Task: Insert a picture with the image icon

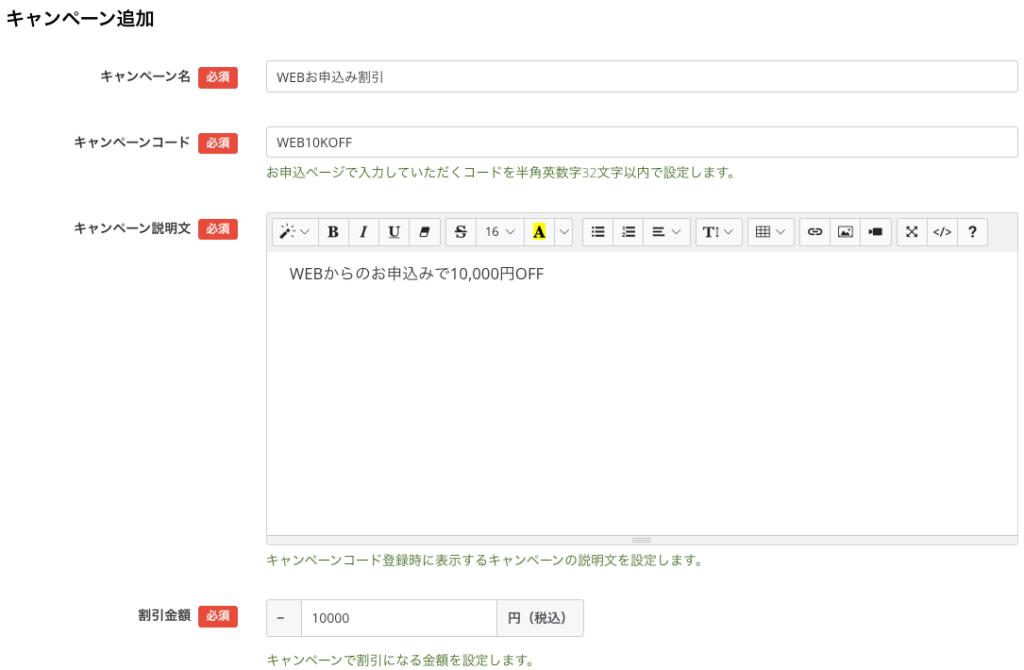Action: click(845, 232)
